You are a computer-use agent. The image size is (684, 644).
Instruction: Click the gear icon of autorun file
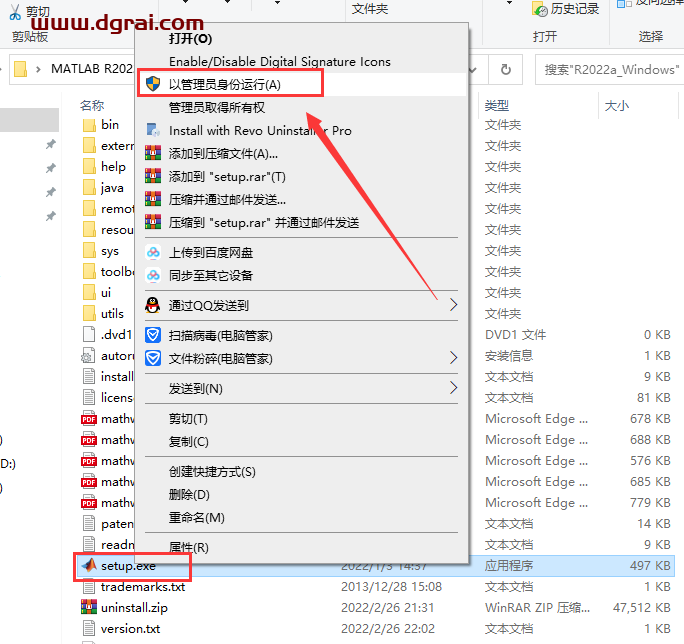coord(88,356)
